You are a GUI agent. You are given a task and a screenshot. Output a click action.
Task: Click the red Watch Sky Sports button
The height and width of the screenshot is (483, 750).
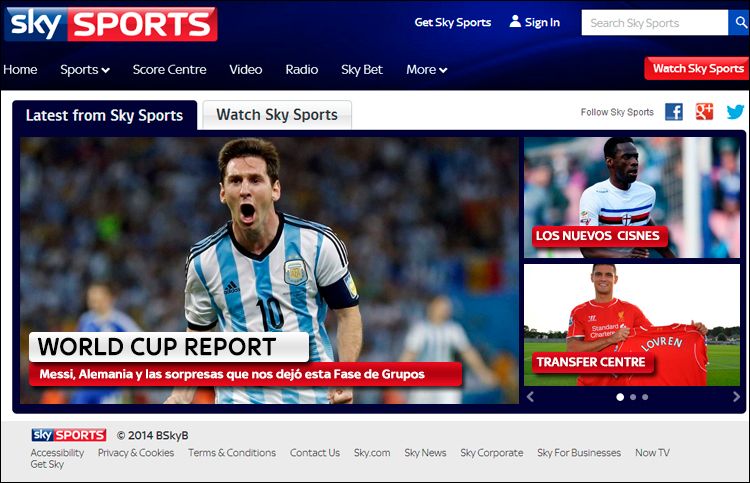[697, 68]
